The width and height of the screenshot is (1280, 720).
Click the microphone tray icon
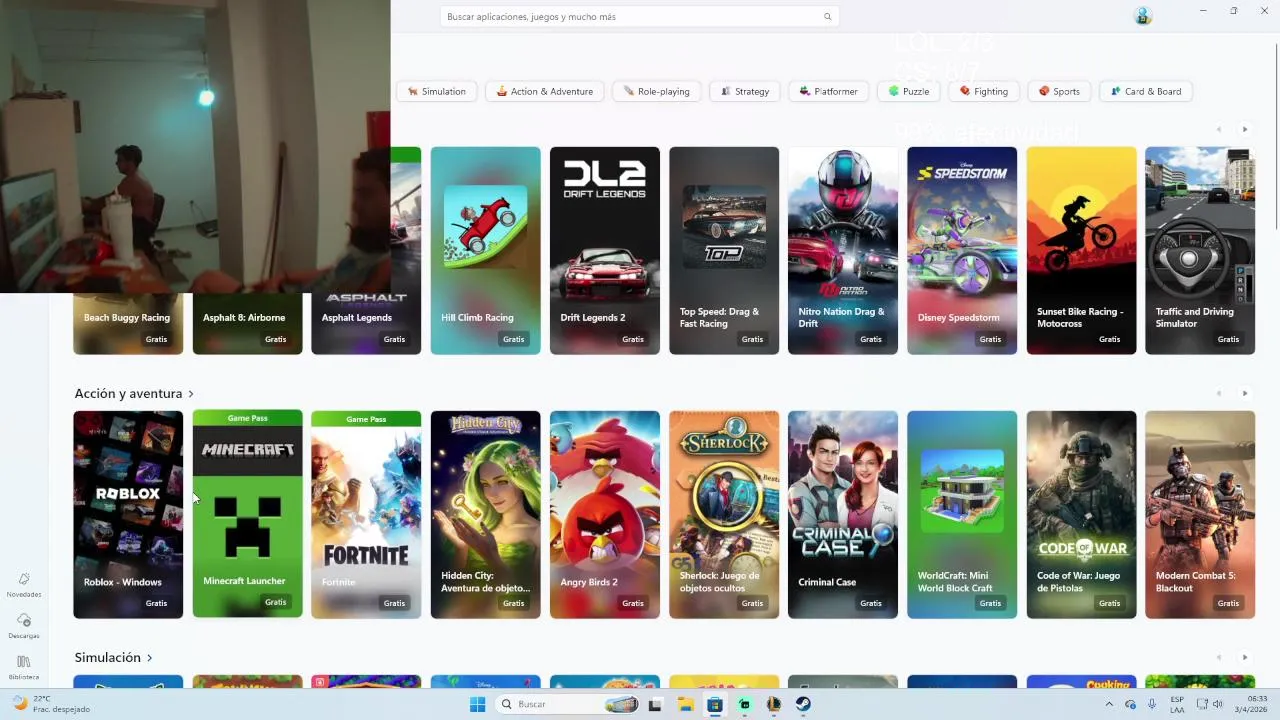(x=1152, y=704)
